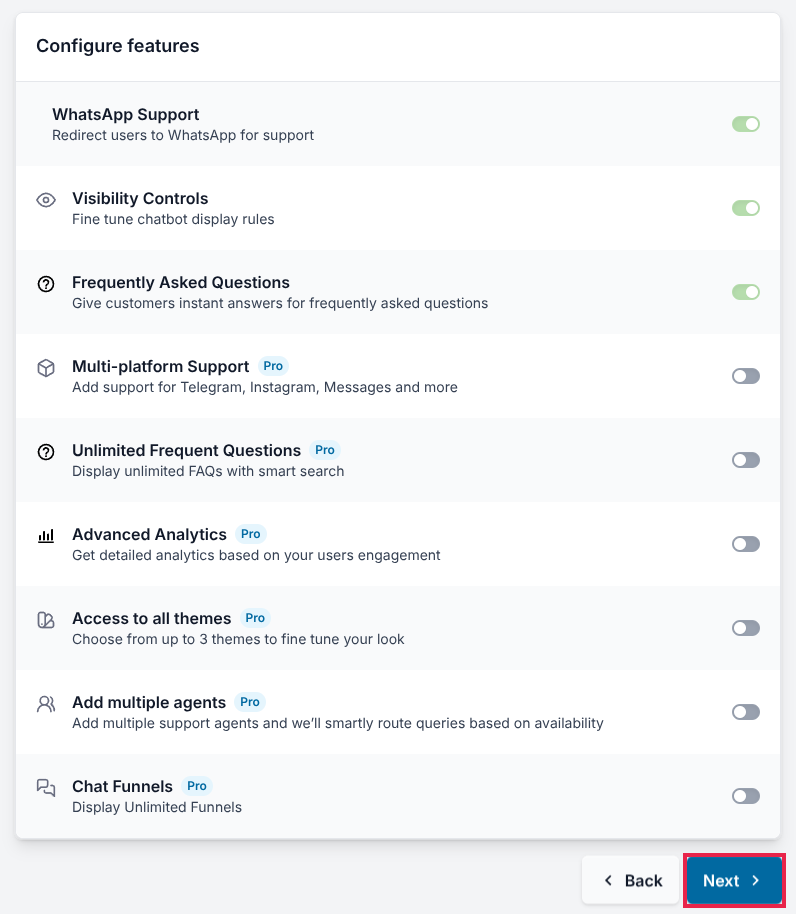Go back with the Back button
Image resolution: width=796 pixels, height=914 pixels.
click(632, 881)
